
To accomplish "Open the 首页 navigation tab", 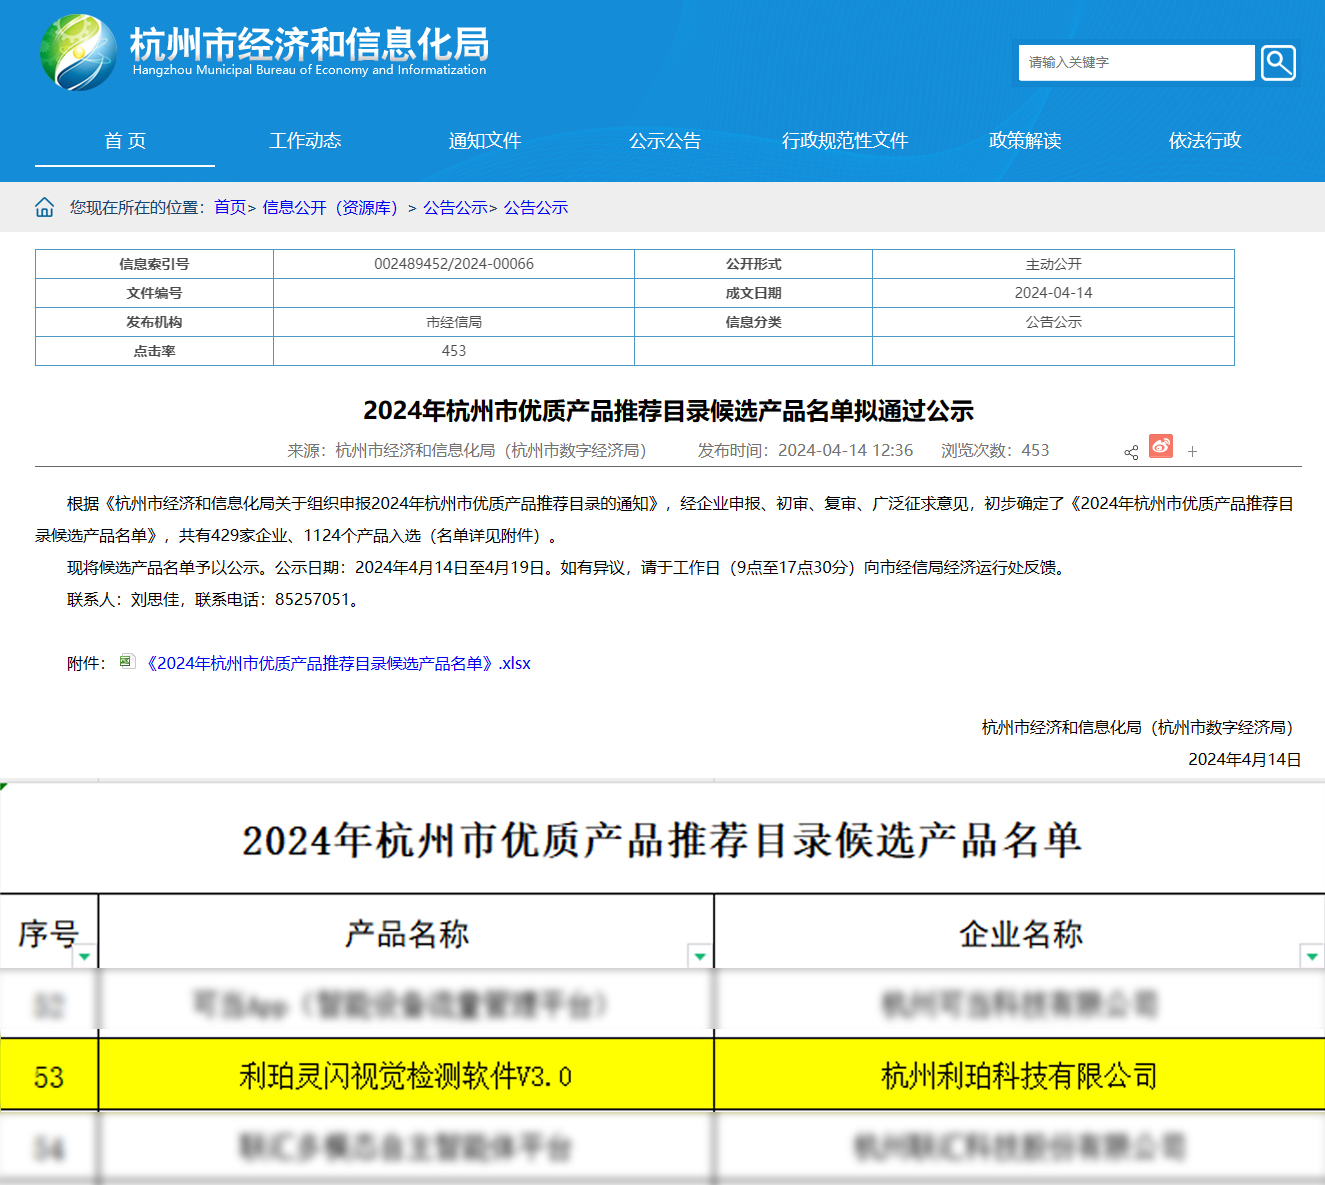I will tap(125, 141).
